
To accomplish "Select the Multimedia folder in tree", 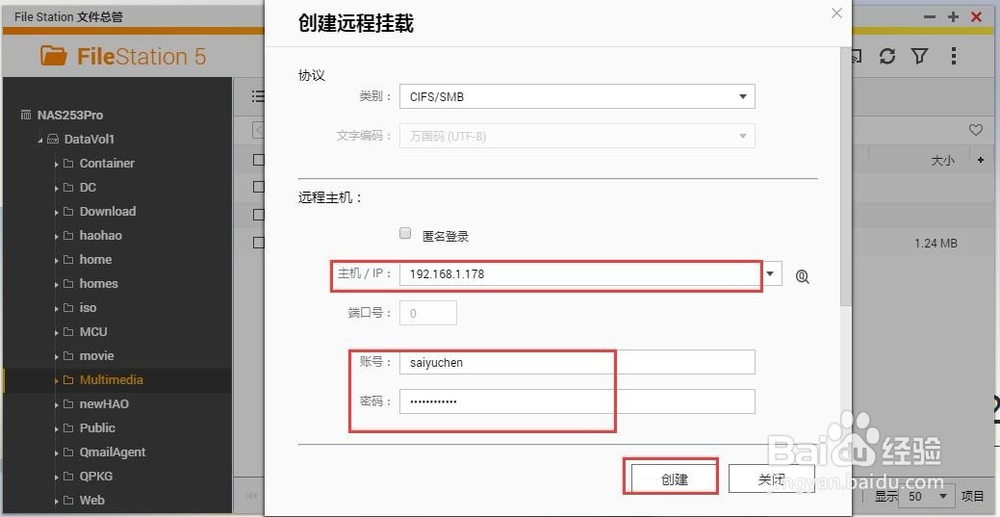I will coord(111,380).
